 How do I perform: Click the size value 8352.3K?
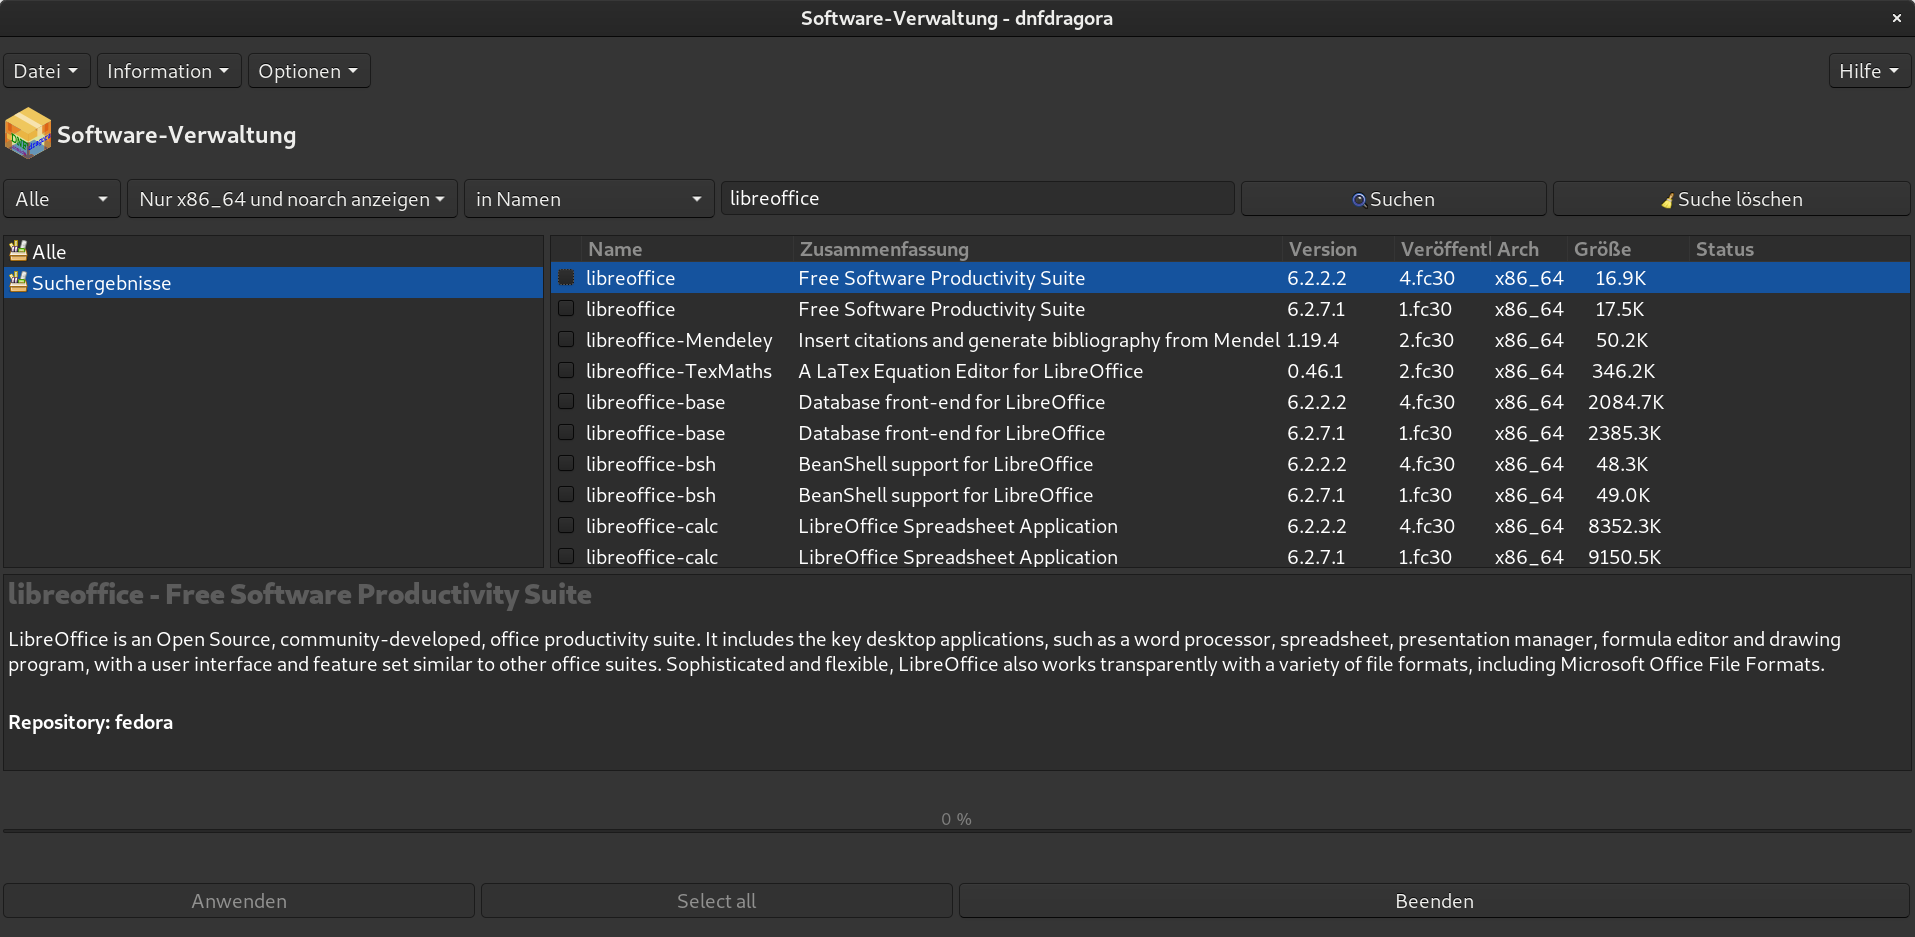pos(1624,526)
